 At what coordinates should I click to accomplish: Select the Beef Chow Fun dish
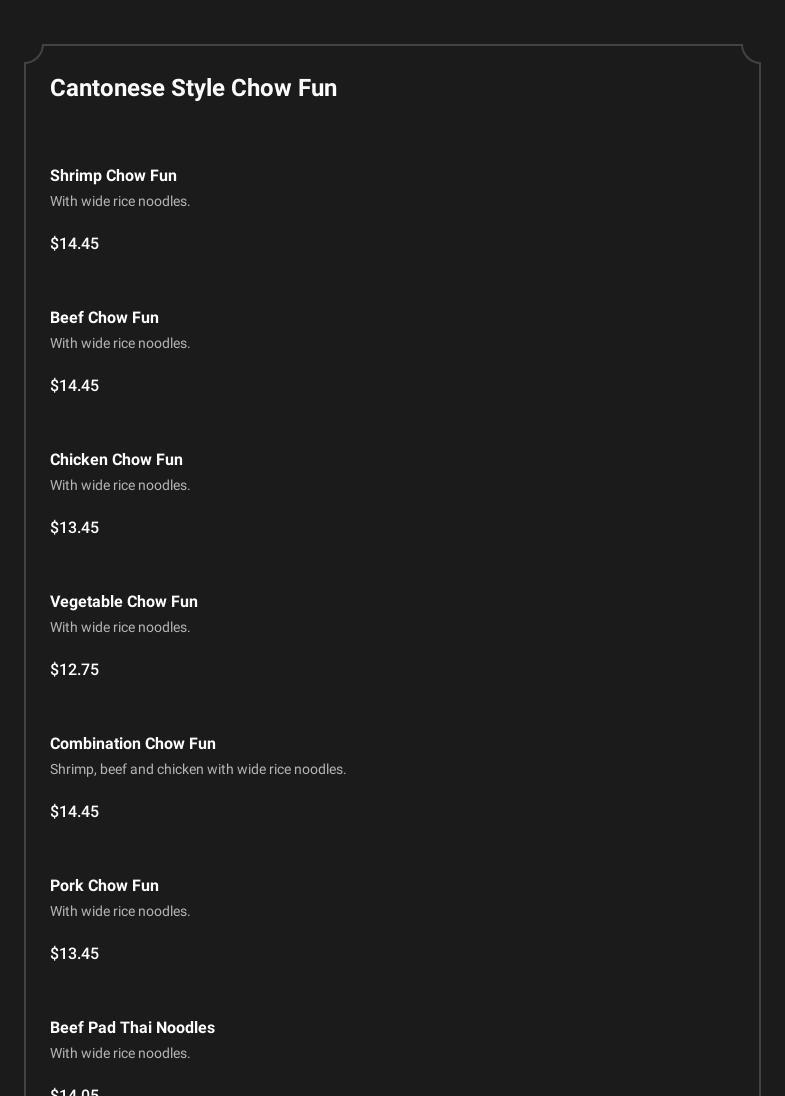[104, 318]
